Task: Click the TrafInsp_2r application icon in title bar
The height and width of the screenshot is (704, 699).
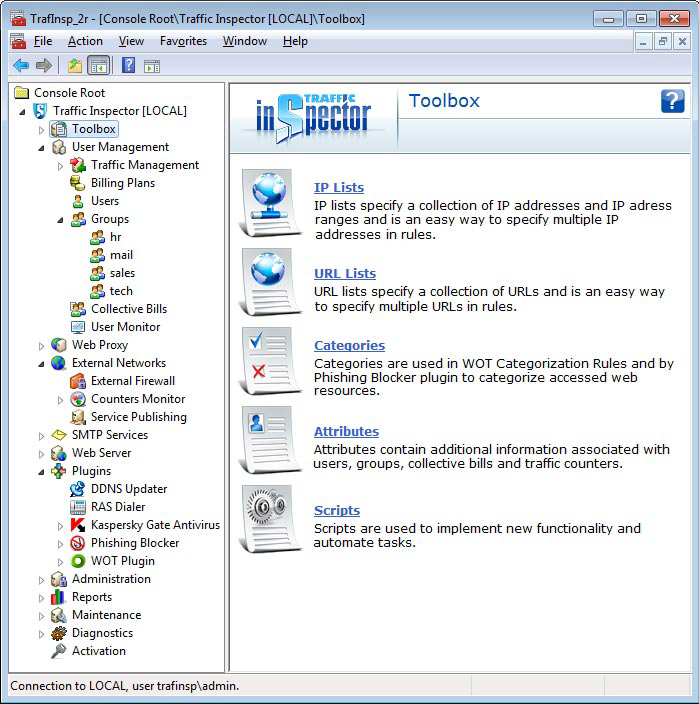Action: coord(18,18)
